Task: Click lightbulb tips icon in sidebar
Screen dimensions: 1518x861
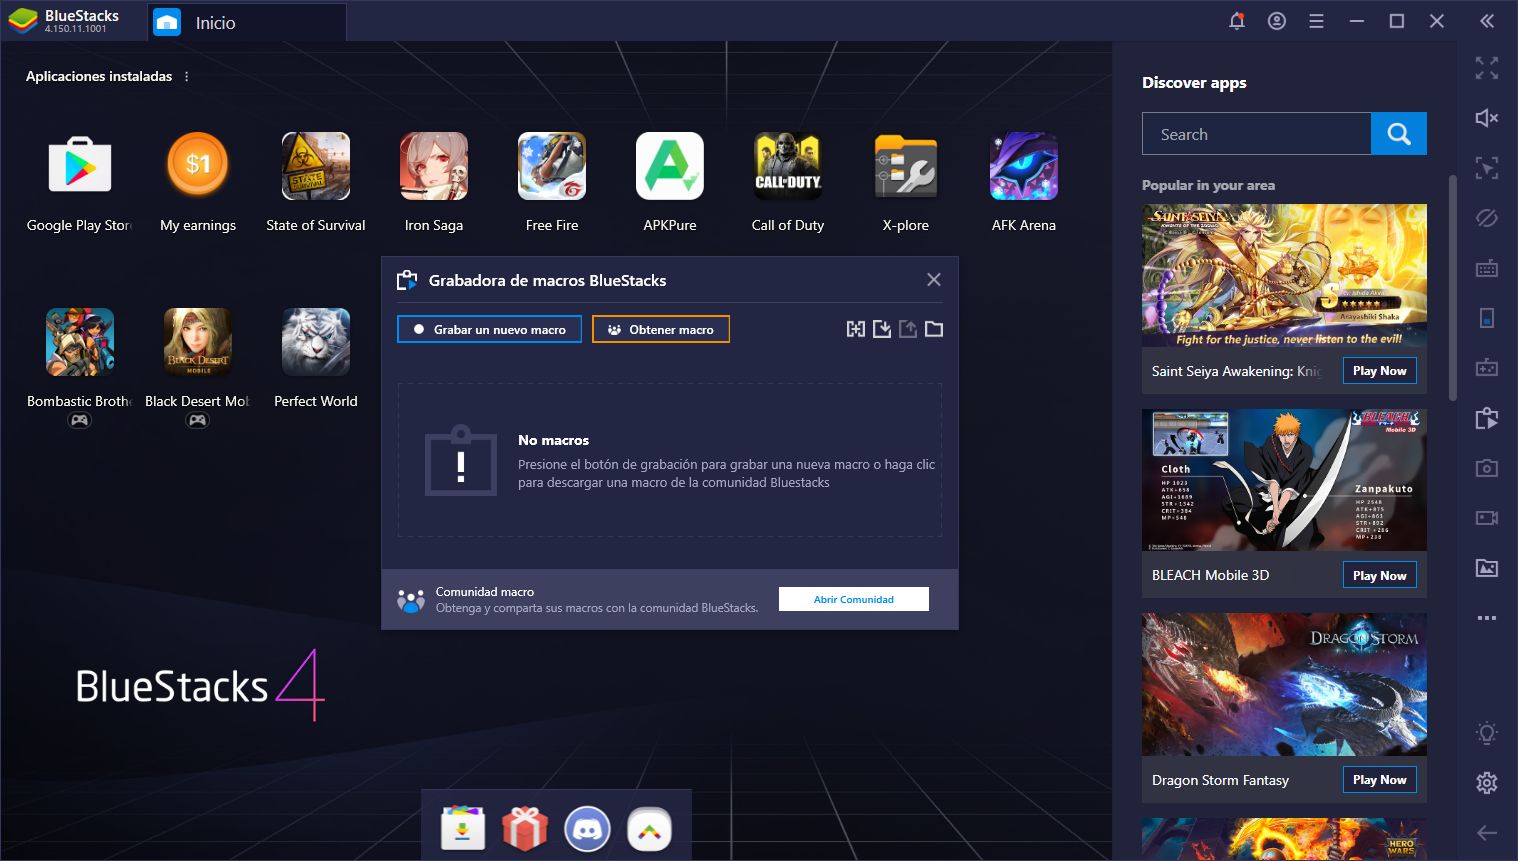Action: 1487,733
